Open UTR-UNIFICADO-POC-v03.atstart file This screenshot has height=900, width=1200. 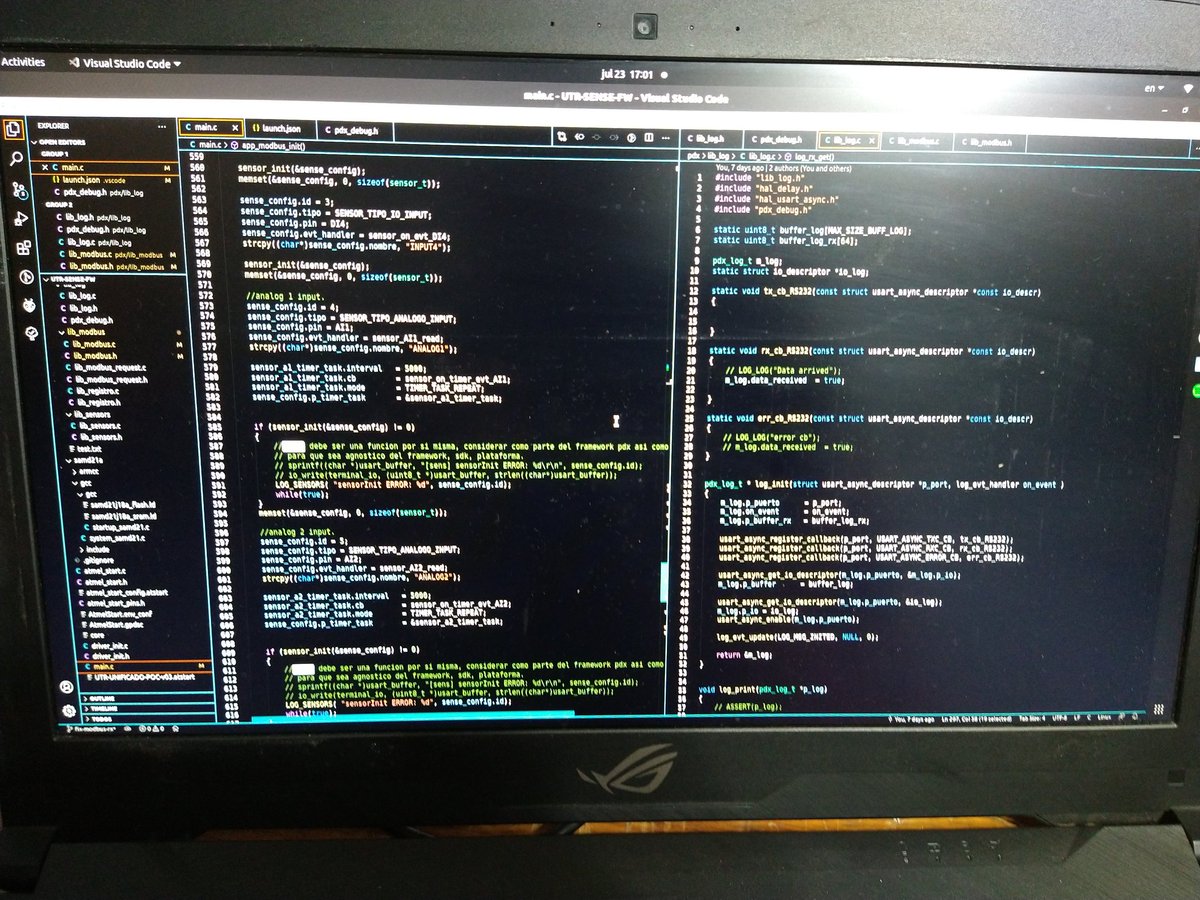[140, 676]
